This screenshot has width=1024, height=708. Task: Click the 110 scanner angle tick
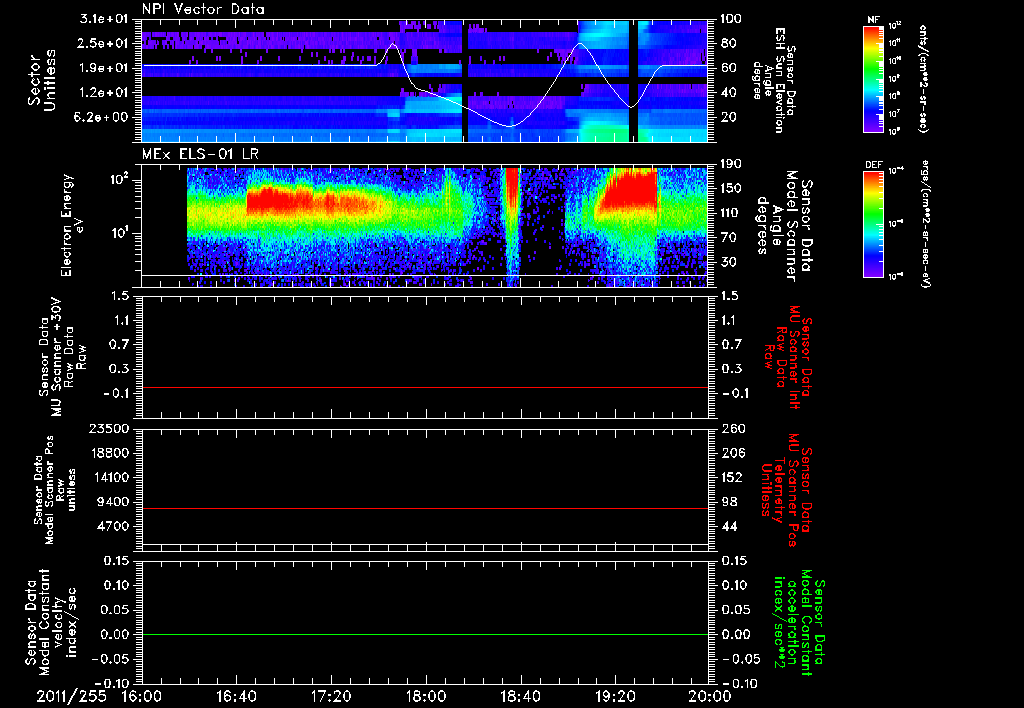[731, 213]
